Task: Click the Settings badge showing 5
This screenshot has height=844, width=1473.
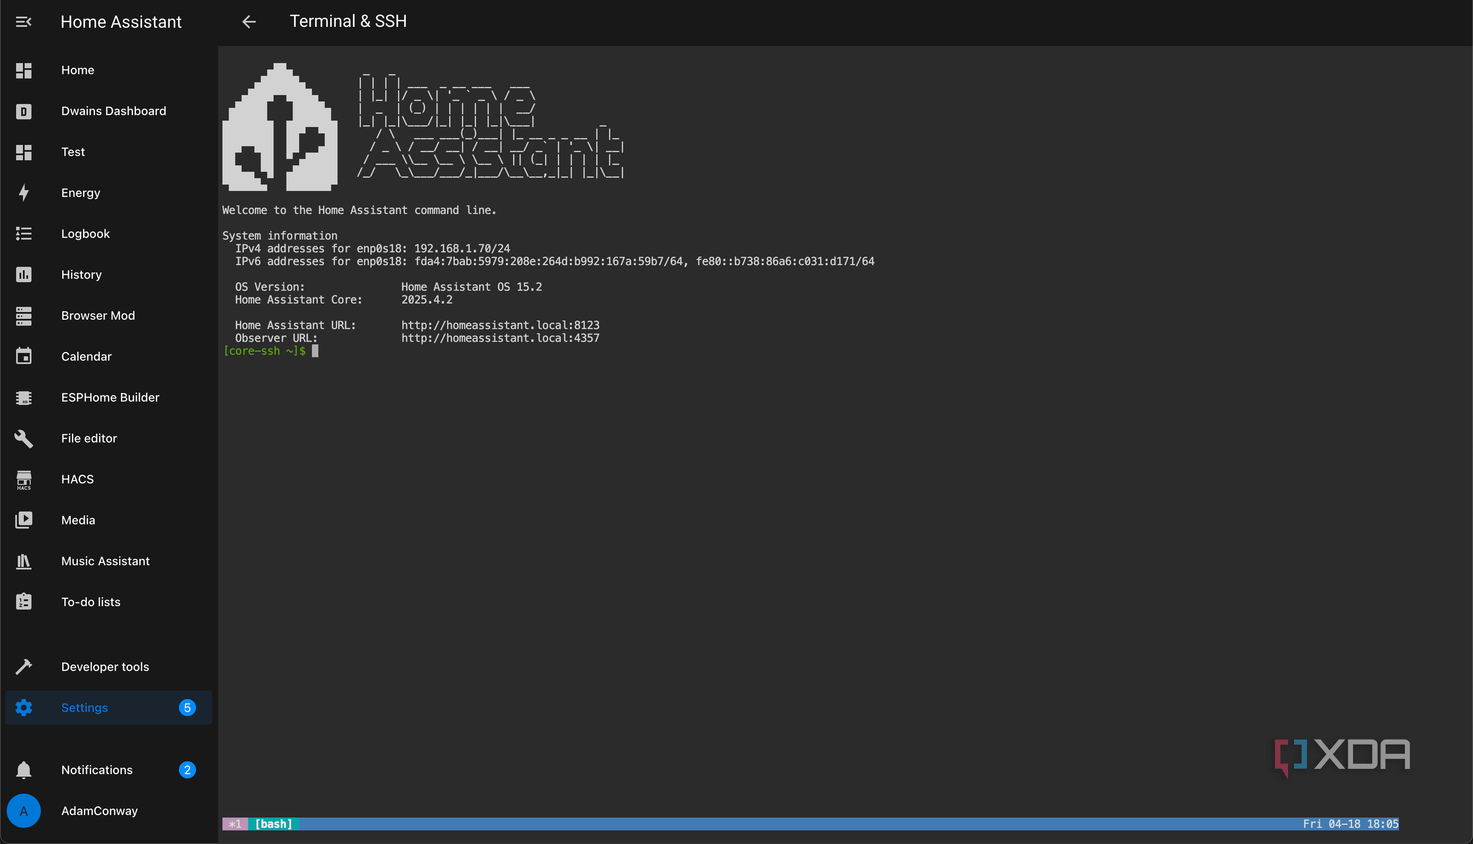Action: 187,708
